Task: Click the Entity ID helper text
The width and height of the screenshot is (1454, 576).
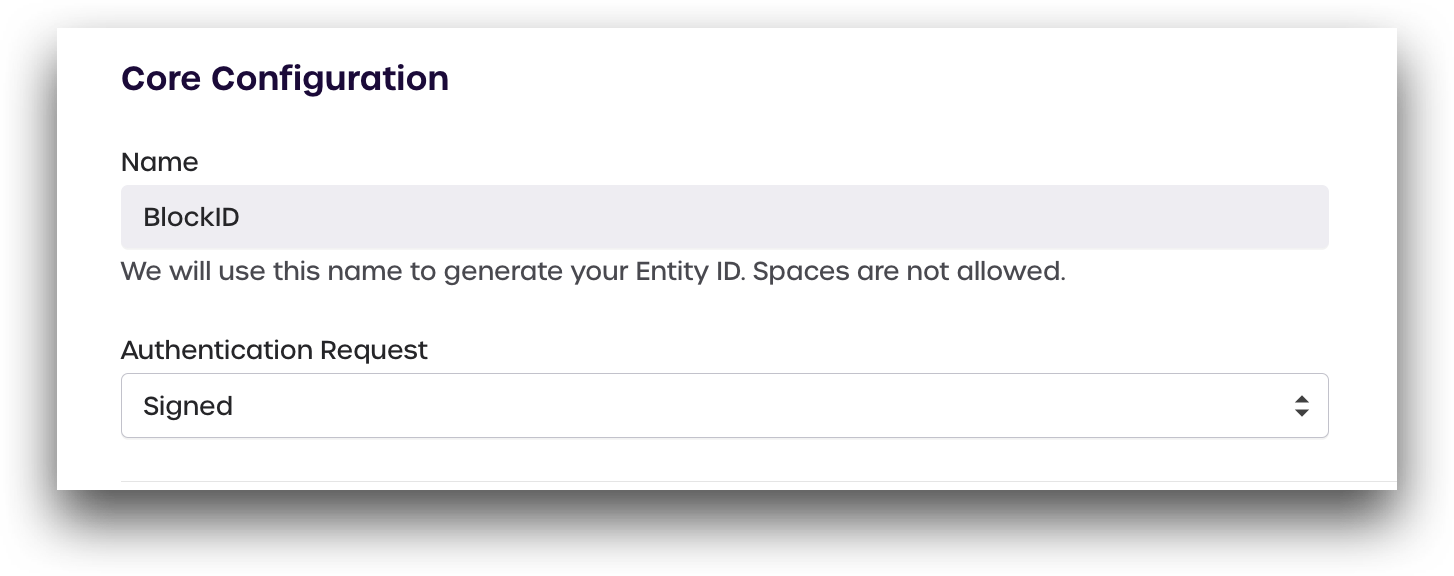Action: (592, 271)
